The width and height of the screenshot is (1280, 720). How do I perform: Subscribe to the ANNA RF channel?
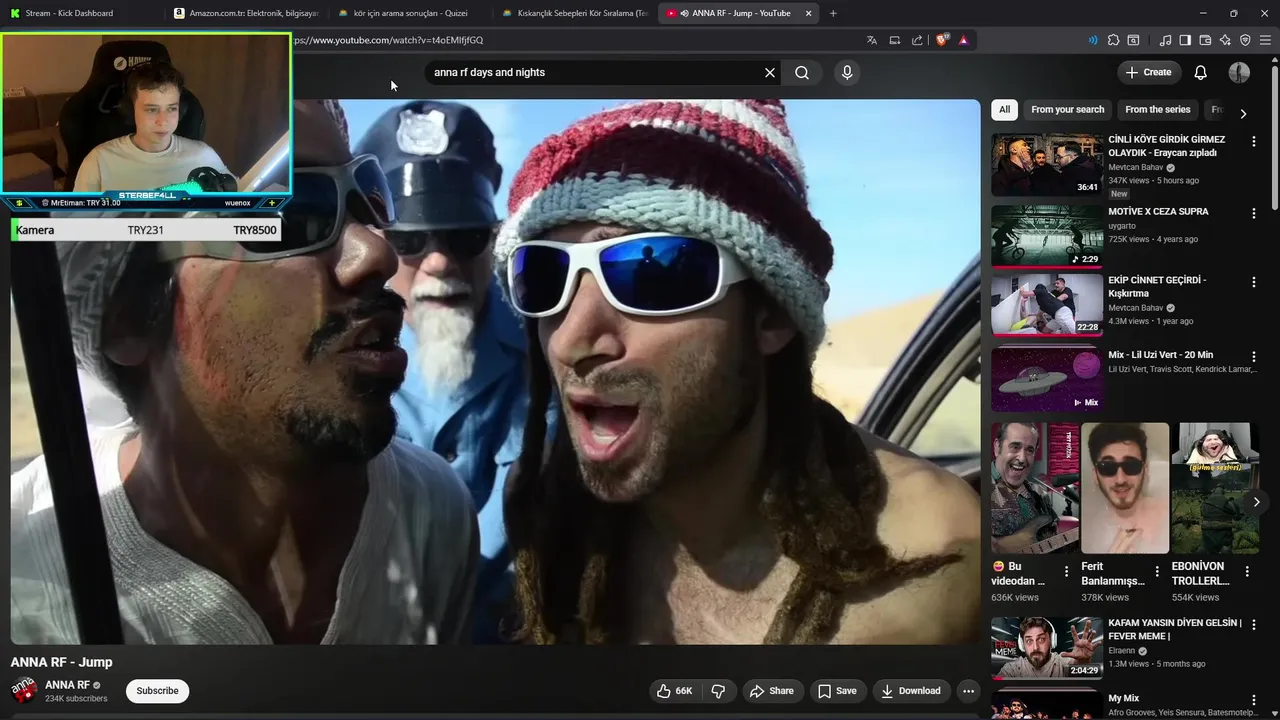click(x=157, y=691)
